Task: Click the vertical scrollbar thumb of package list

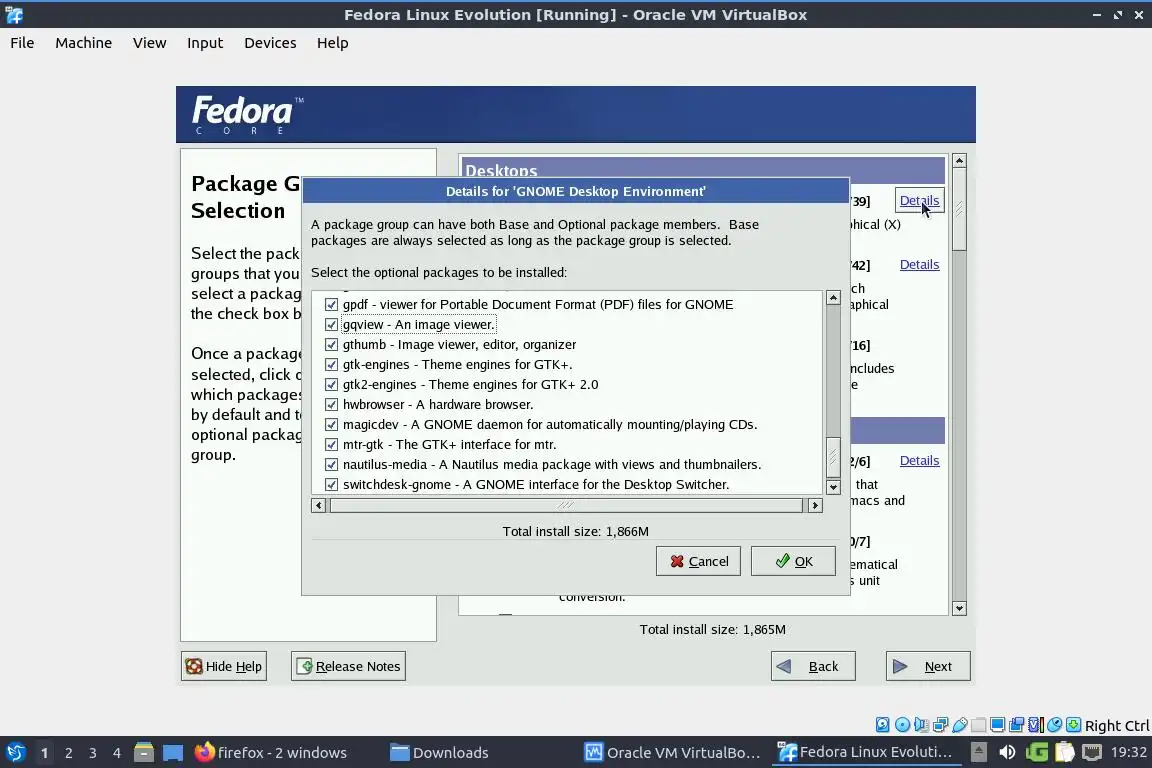Action: pyautogui.click(x=833, y=457)
